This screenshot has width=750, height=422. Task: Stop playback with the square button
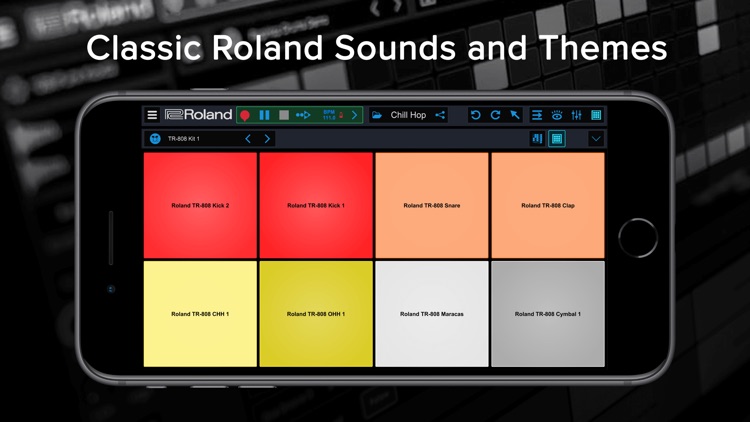[x=284, y=115]
